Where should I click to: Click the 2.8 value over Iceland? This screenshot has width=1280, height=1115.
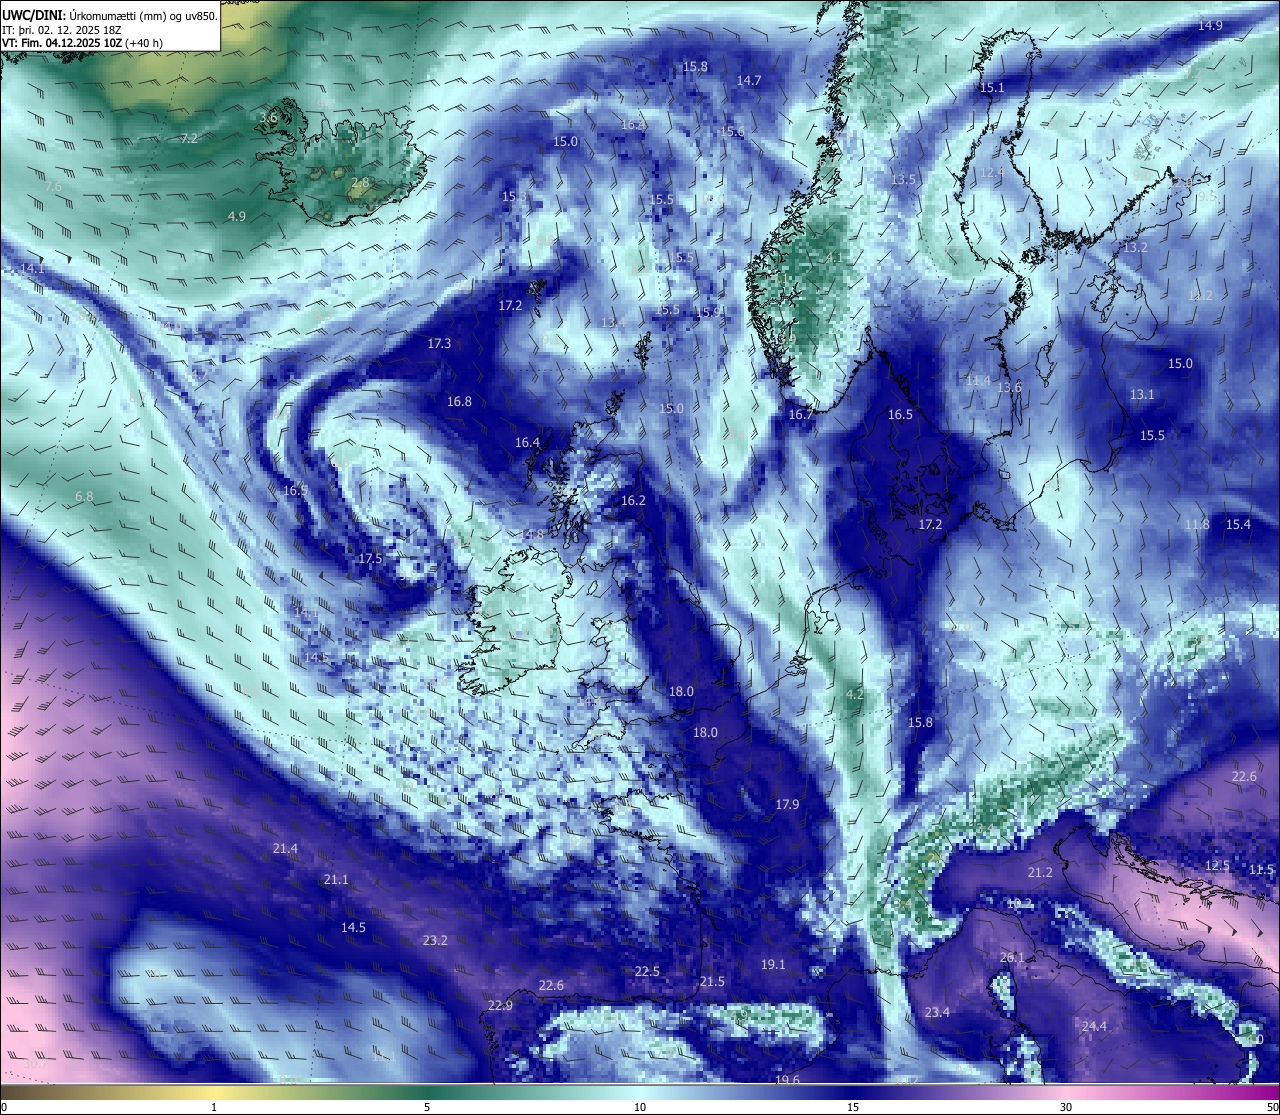click(360, 183)
